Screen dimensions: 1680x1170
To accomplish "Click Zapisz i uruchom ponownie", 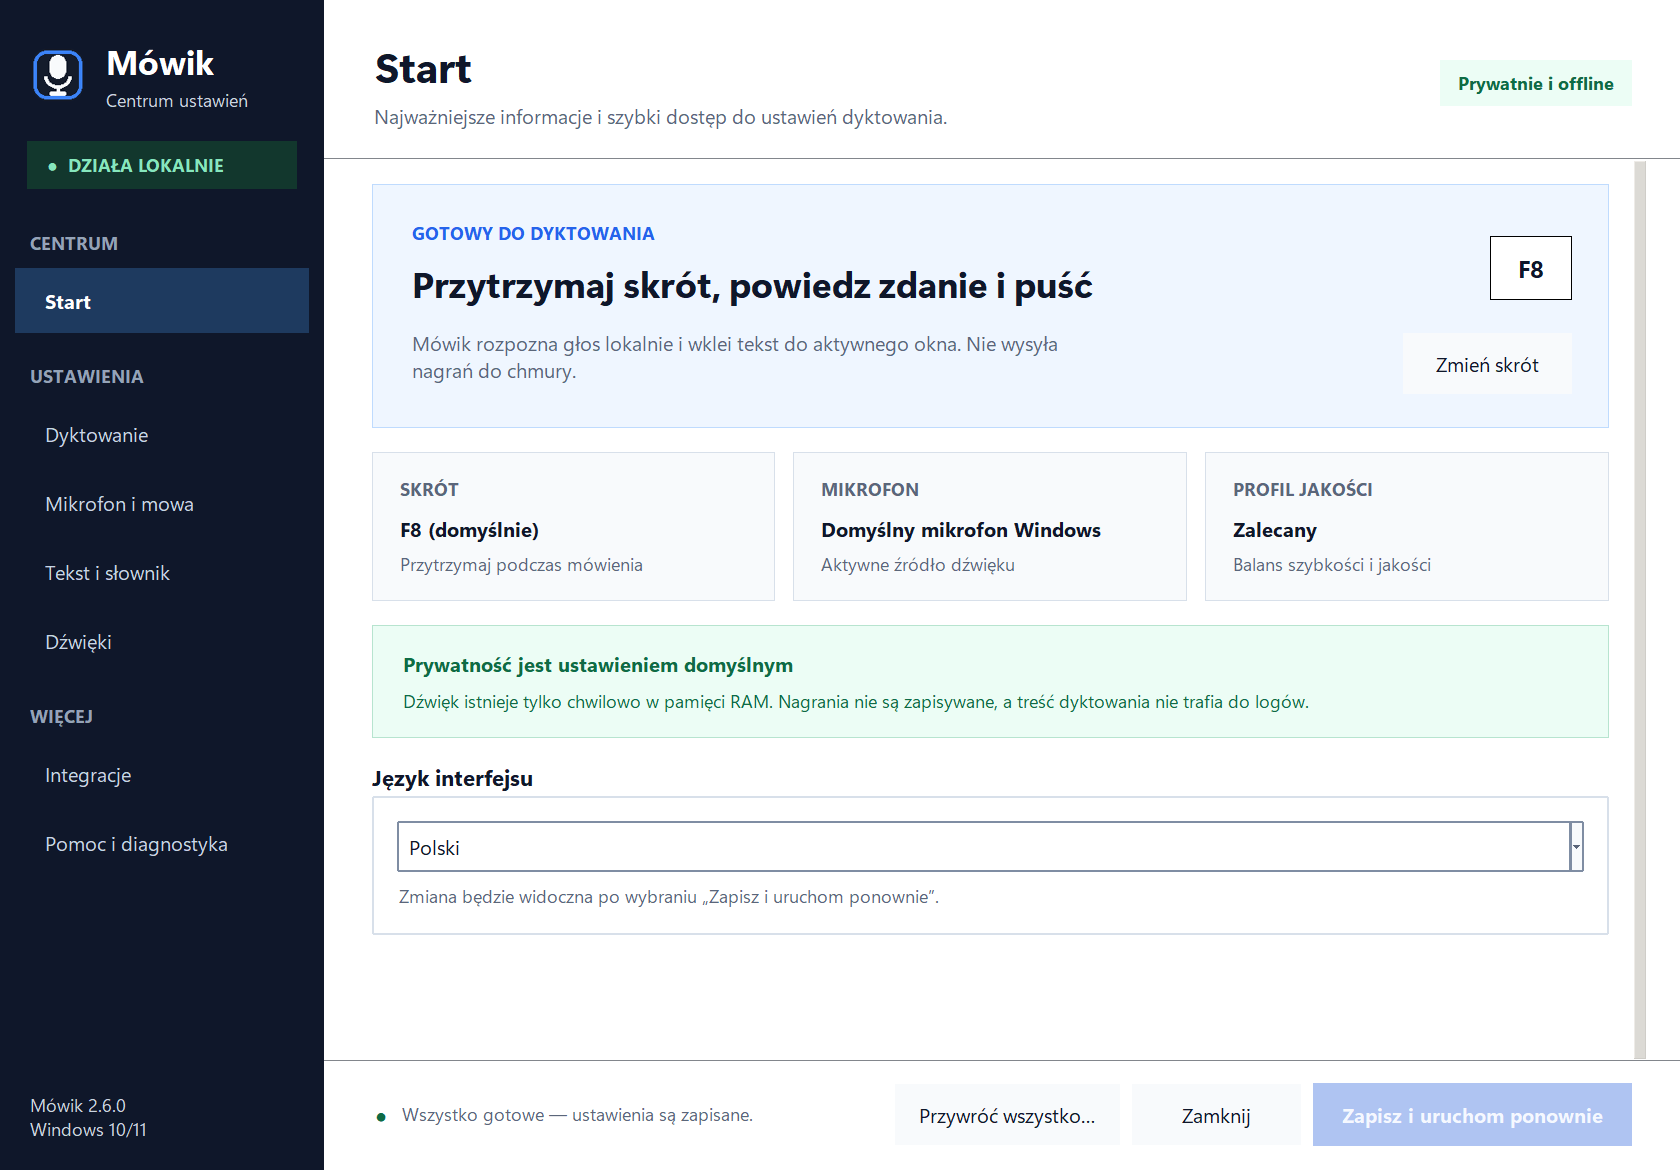I will pyautogui.click(x=1472, y=1115).
